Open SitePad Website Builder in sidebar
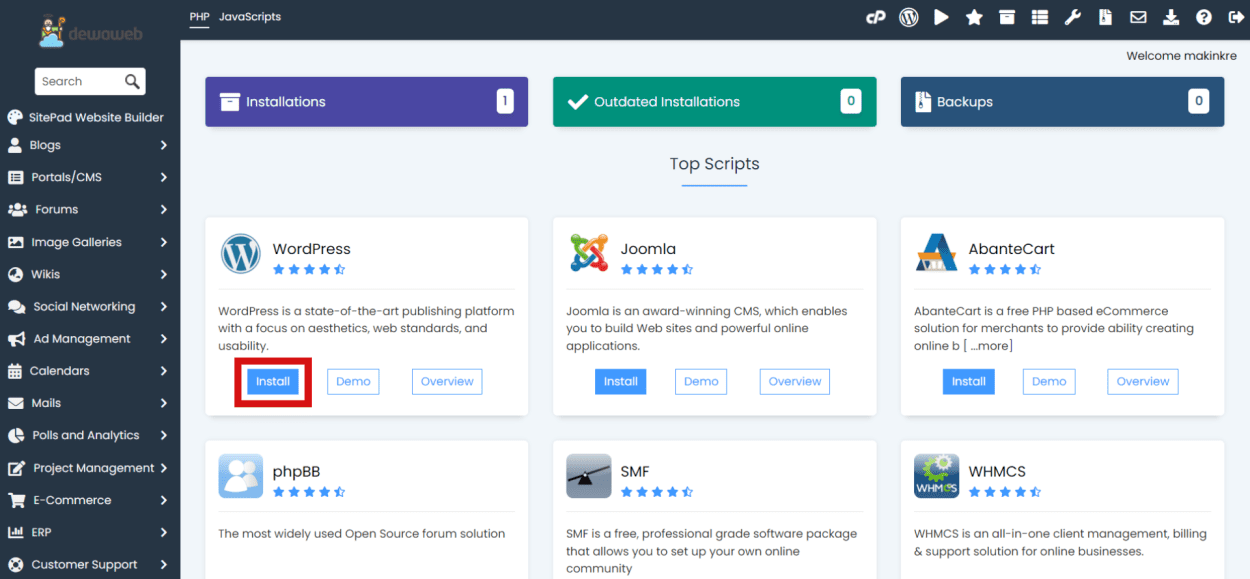 tap(85, 117)
